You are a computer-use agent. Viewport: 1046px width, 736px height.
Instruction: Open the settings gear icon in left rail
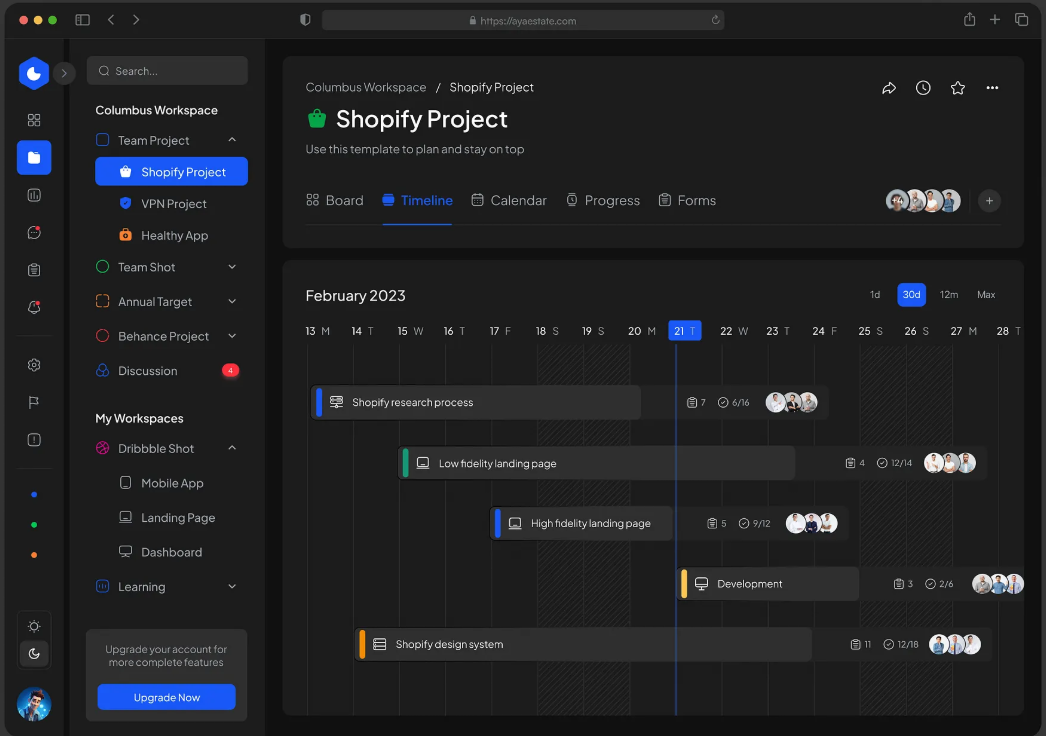pyautogui.click(x=34, y=365)
